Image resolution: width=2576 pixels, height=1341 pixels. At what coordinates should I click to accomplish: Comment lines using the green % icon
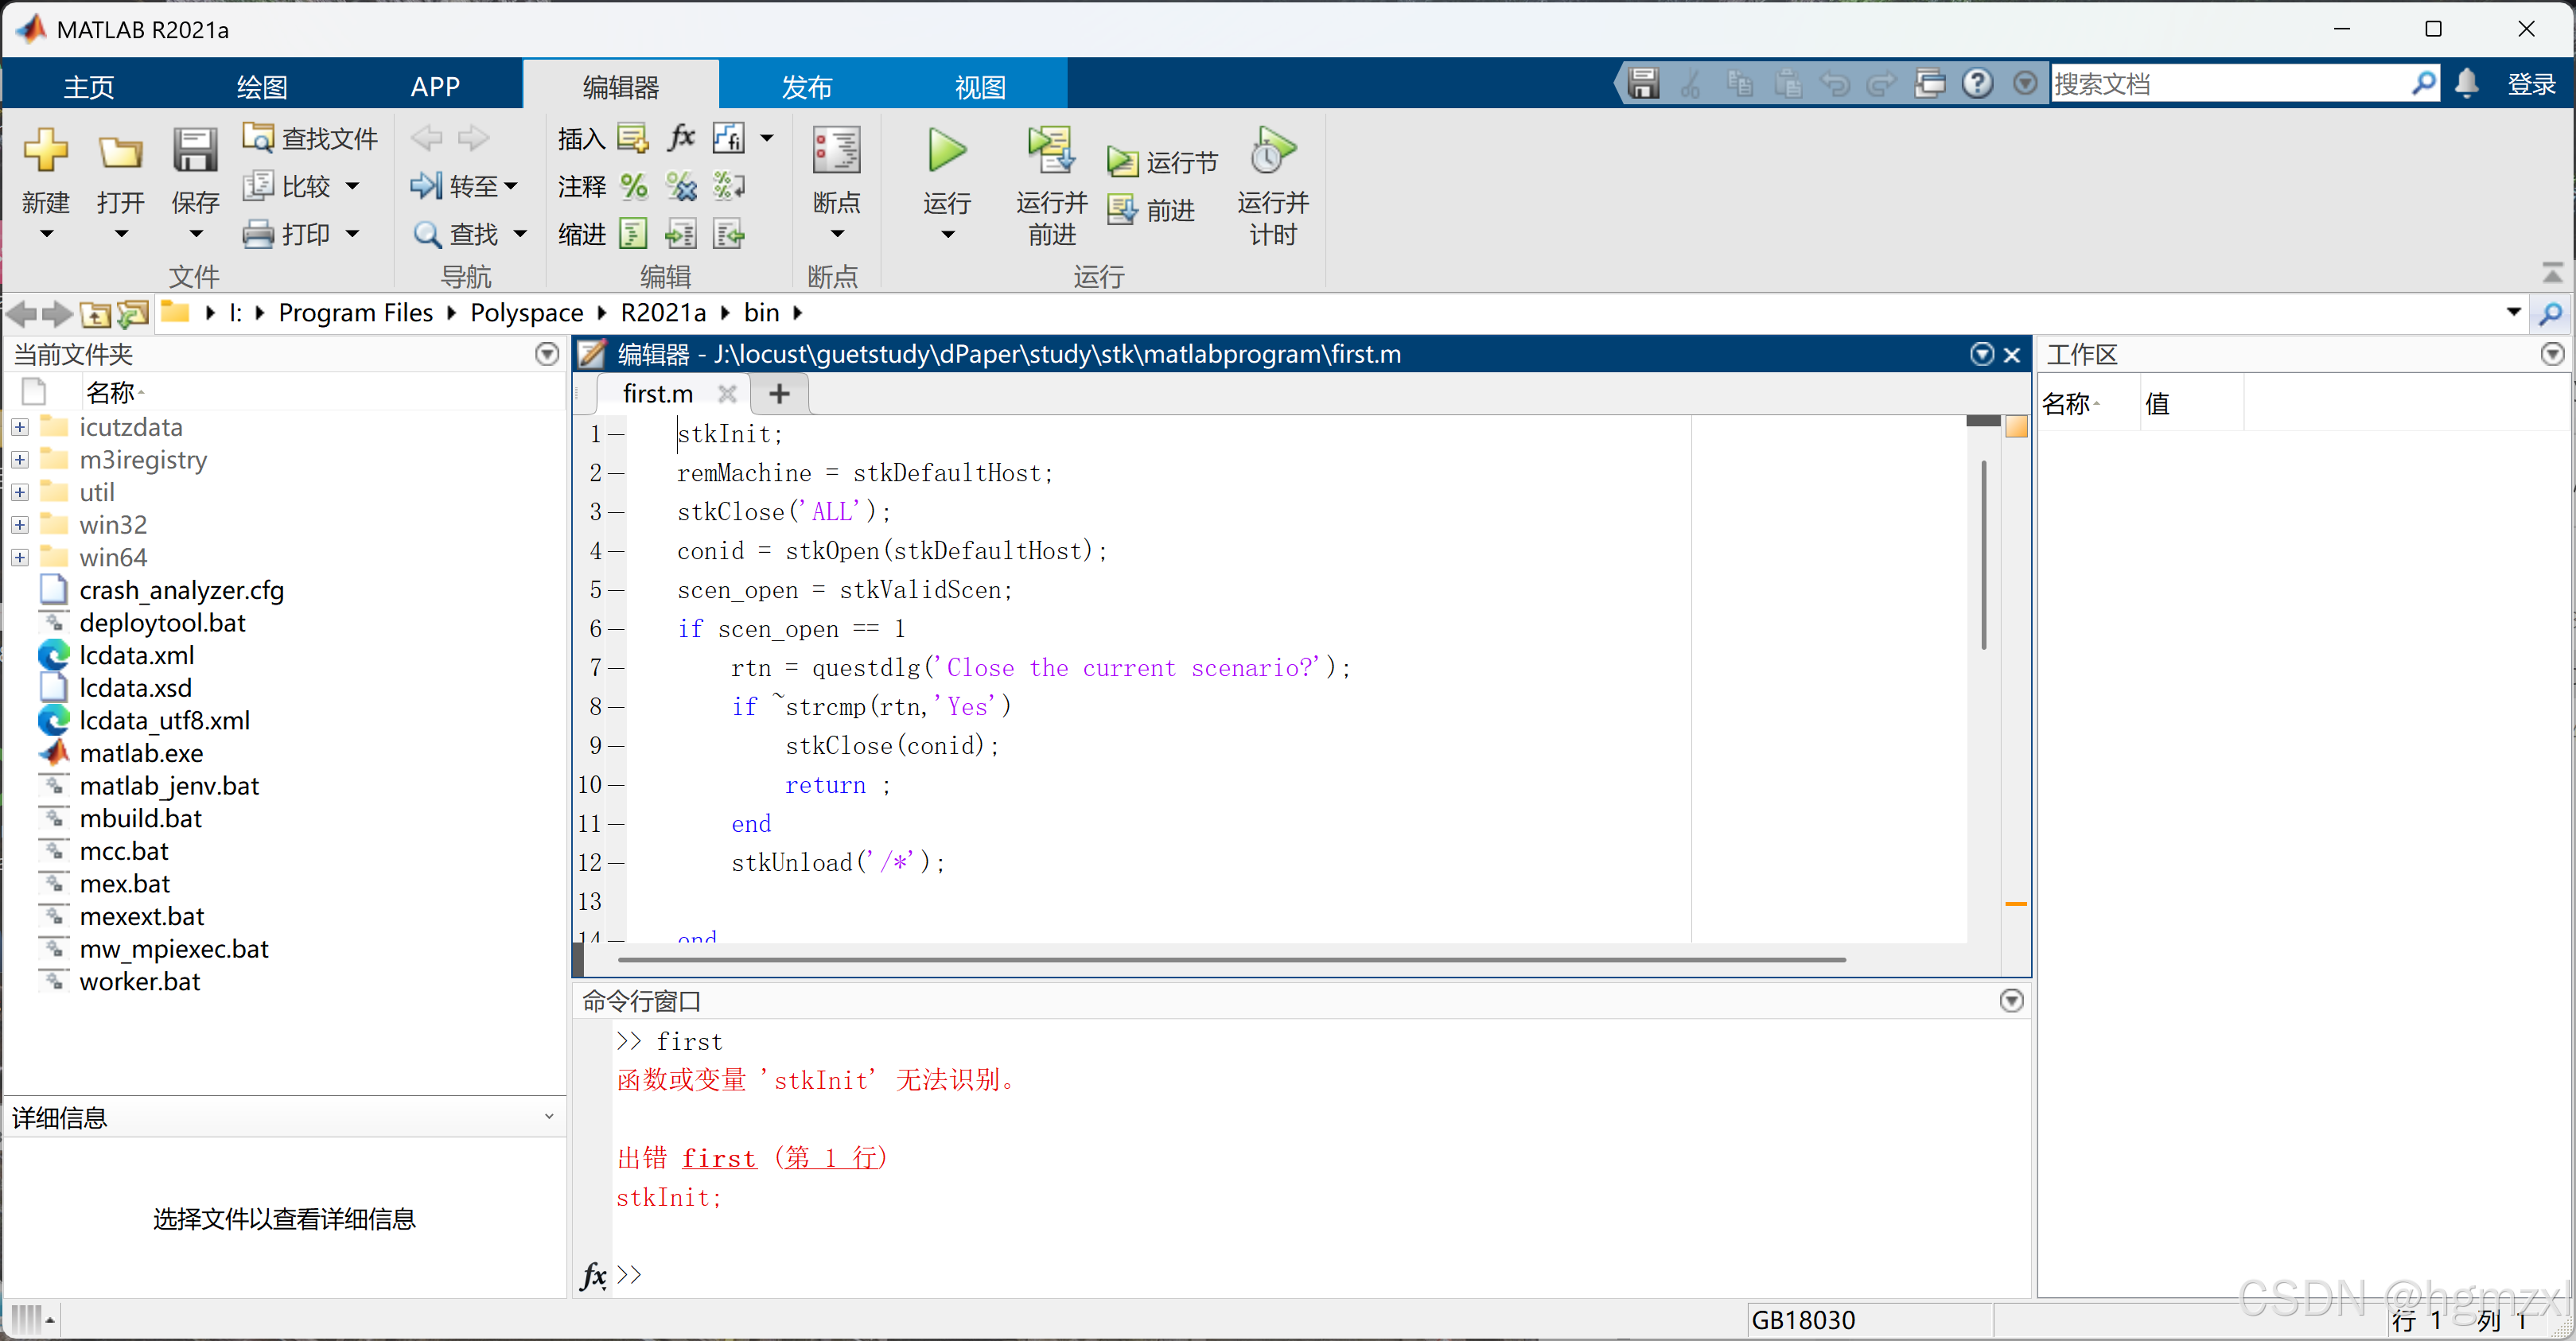point(633,185)
